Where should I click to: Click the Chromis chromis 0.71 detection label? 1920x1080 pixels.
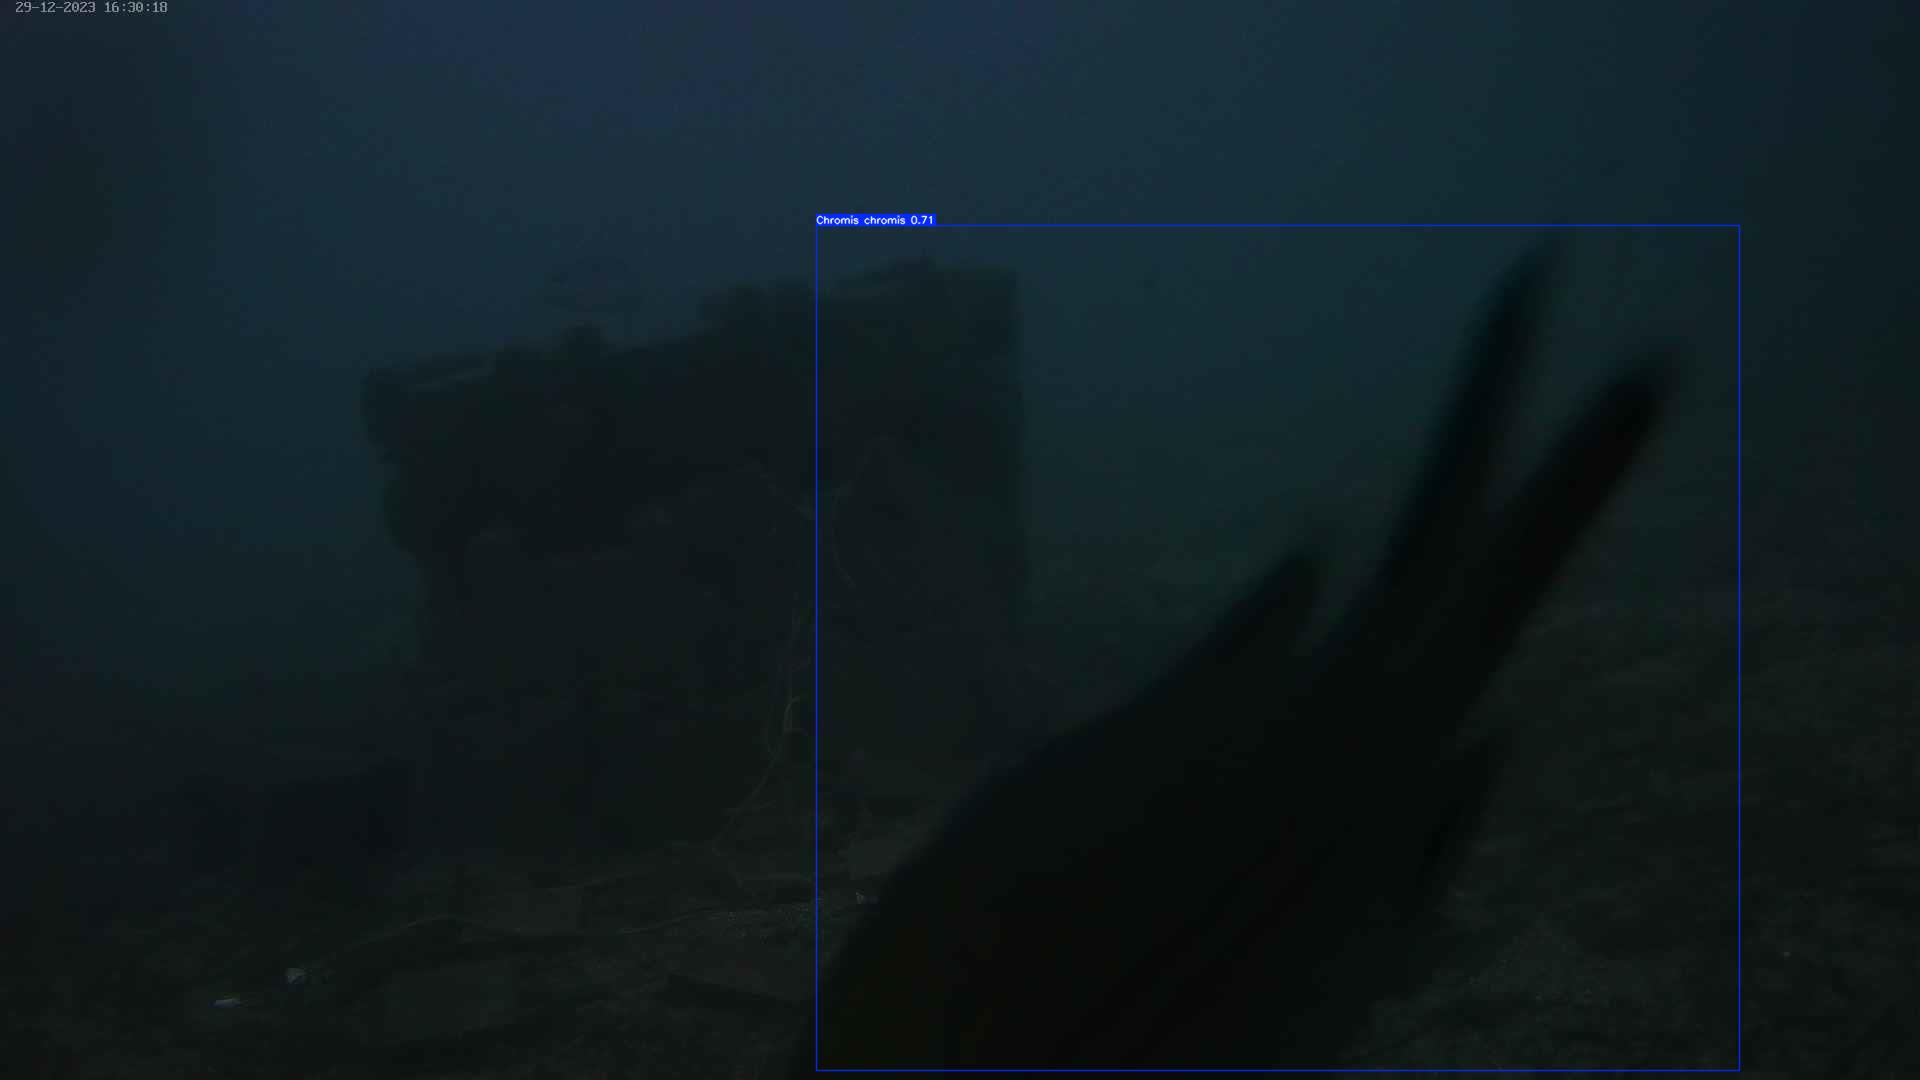tap(874, 220)
